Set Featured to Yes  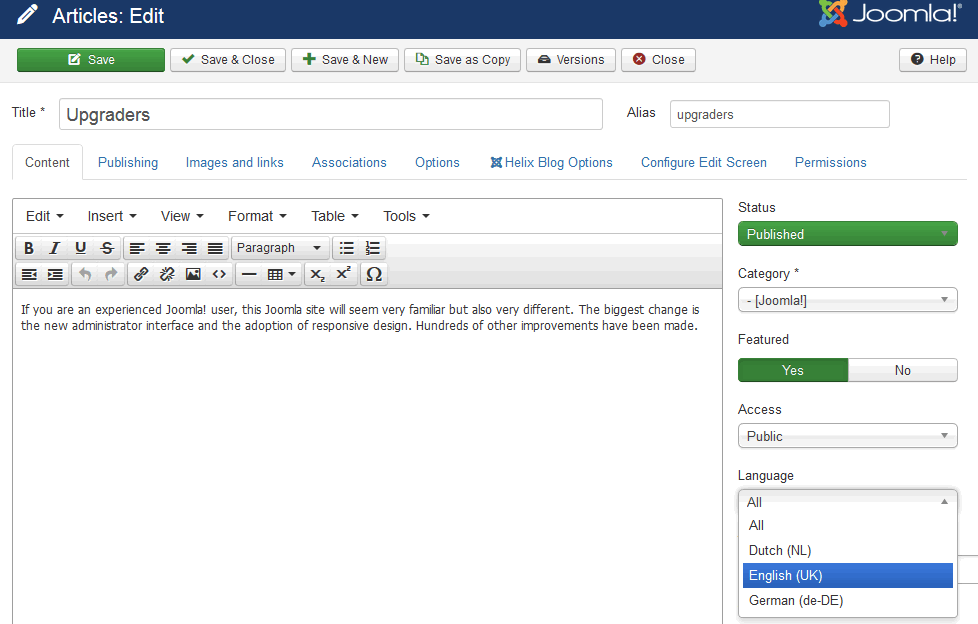point(793,370)
